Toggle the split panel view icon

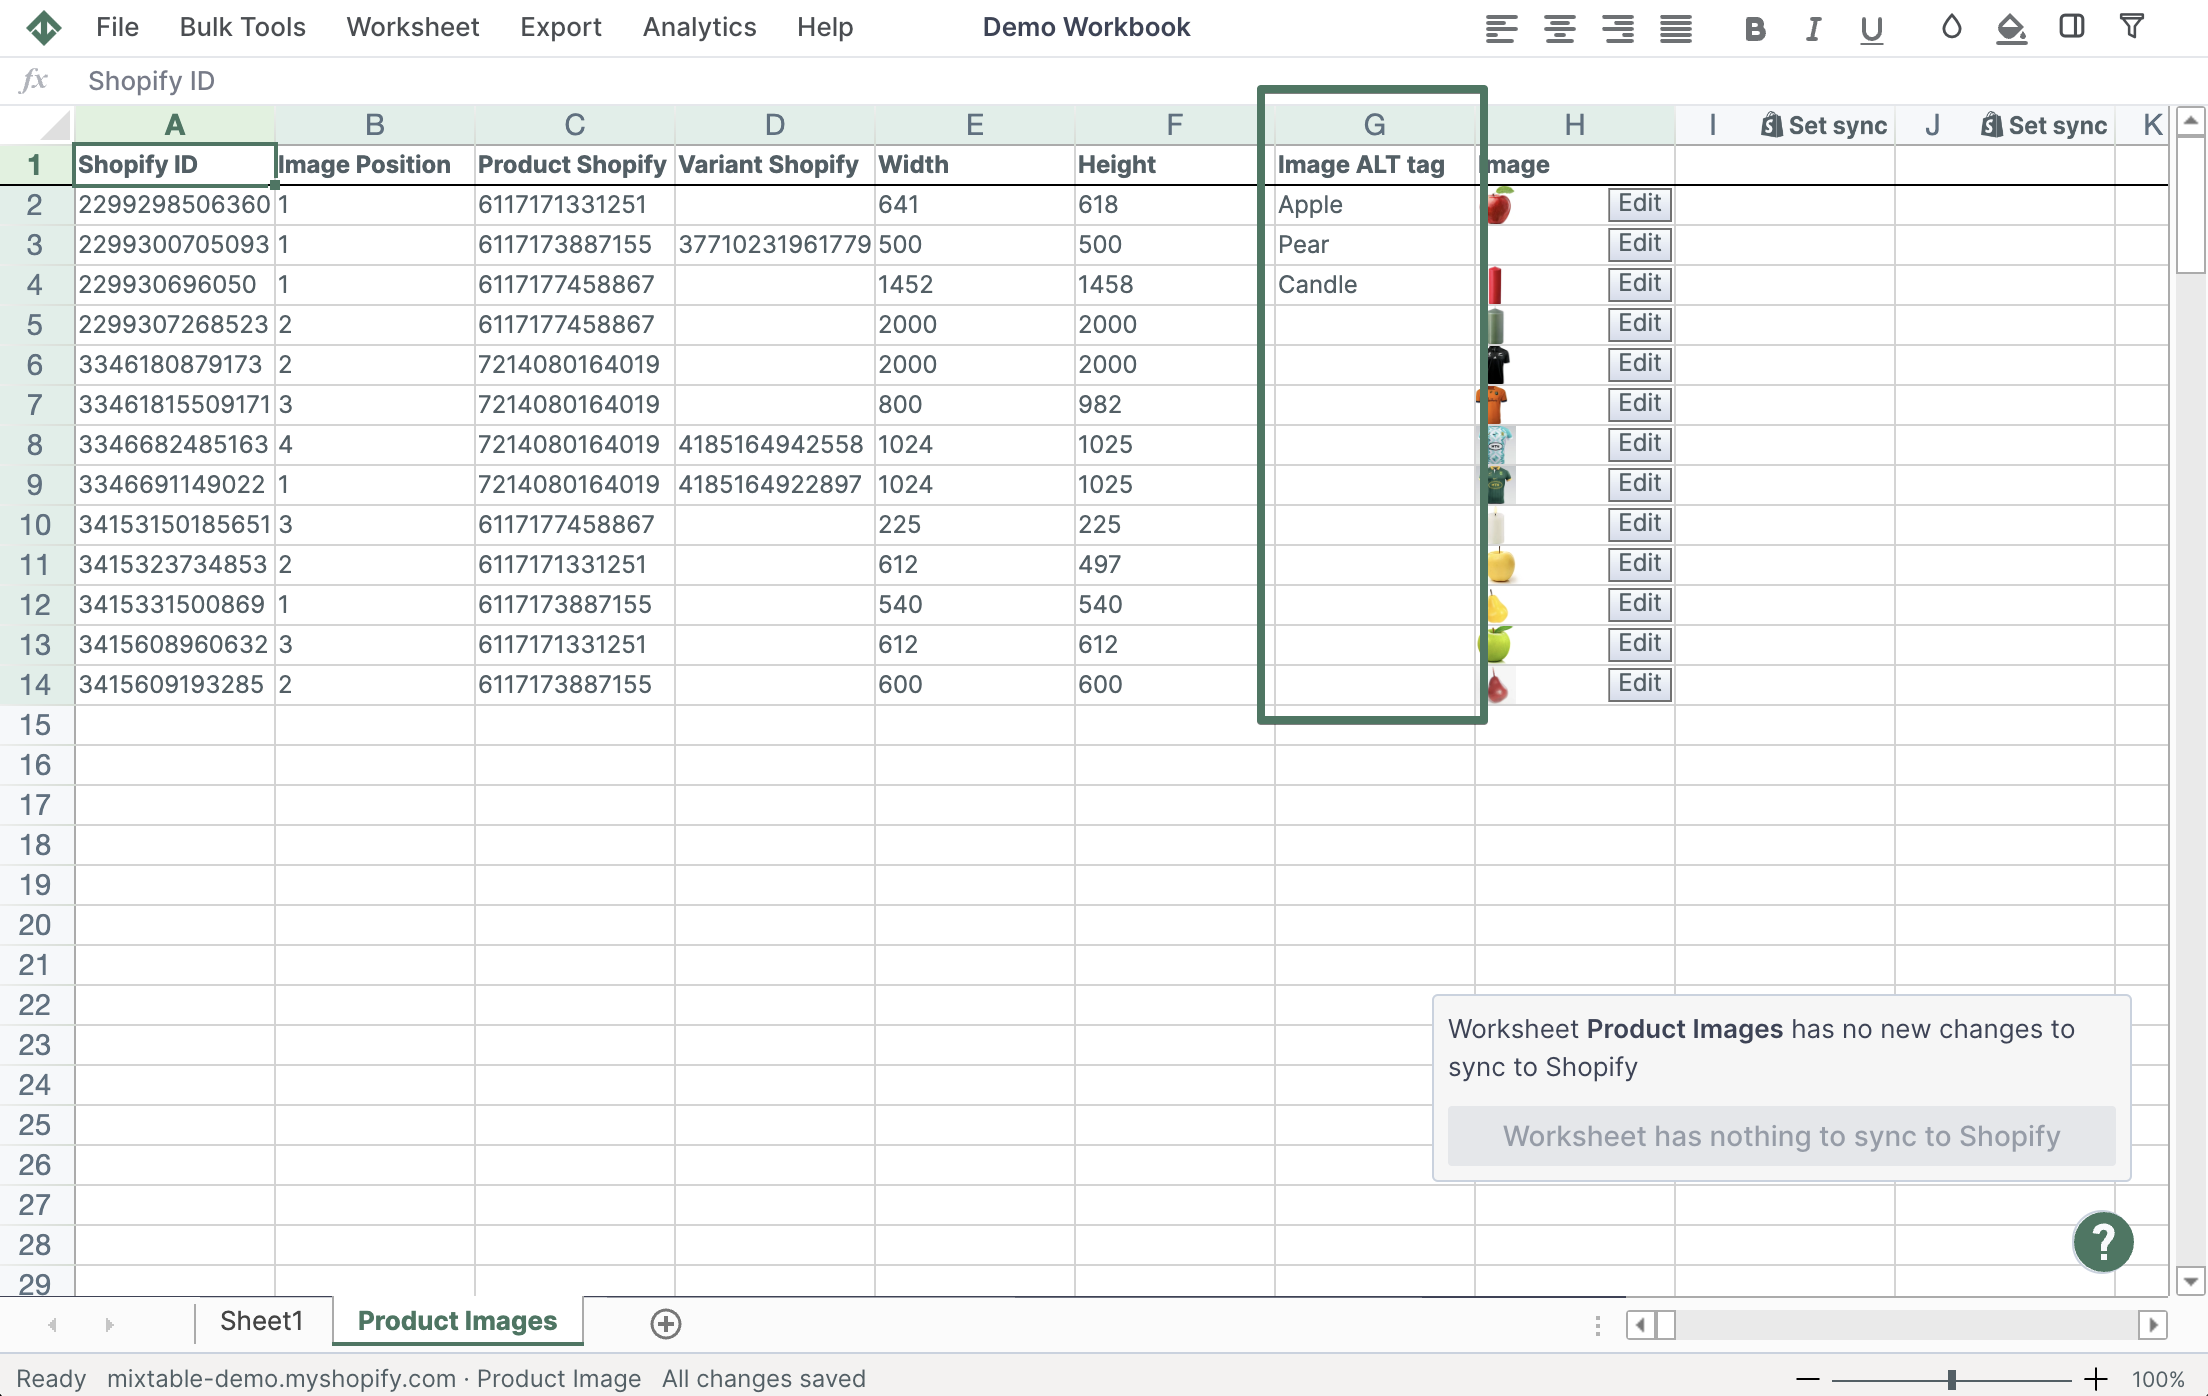(2070, 29)
